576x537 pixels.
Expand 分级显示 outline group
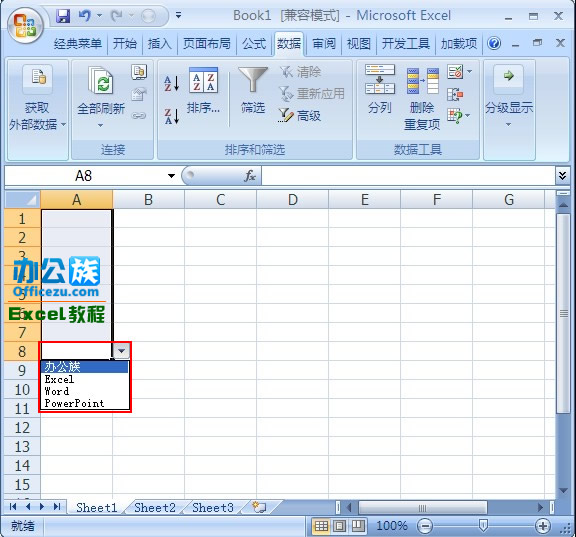509,97
